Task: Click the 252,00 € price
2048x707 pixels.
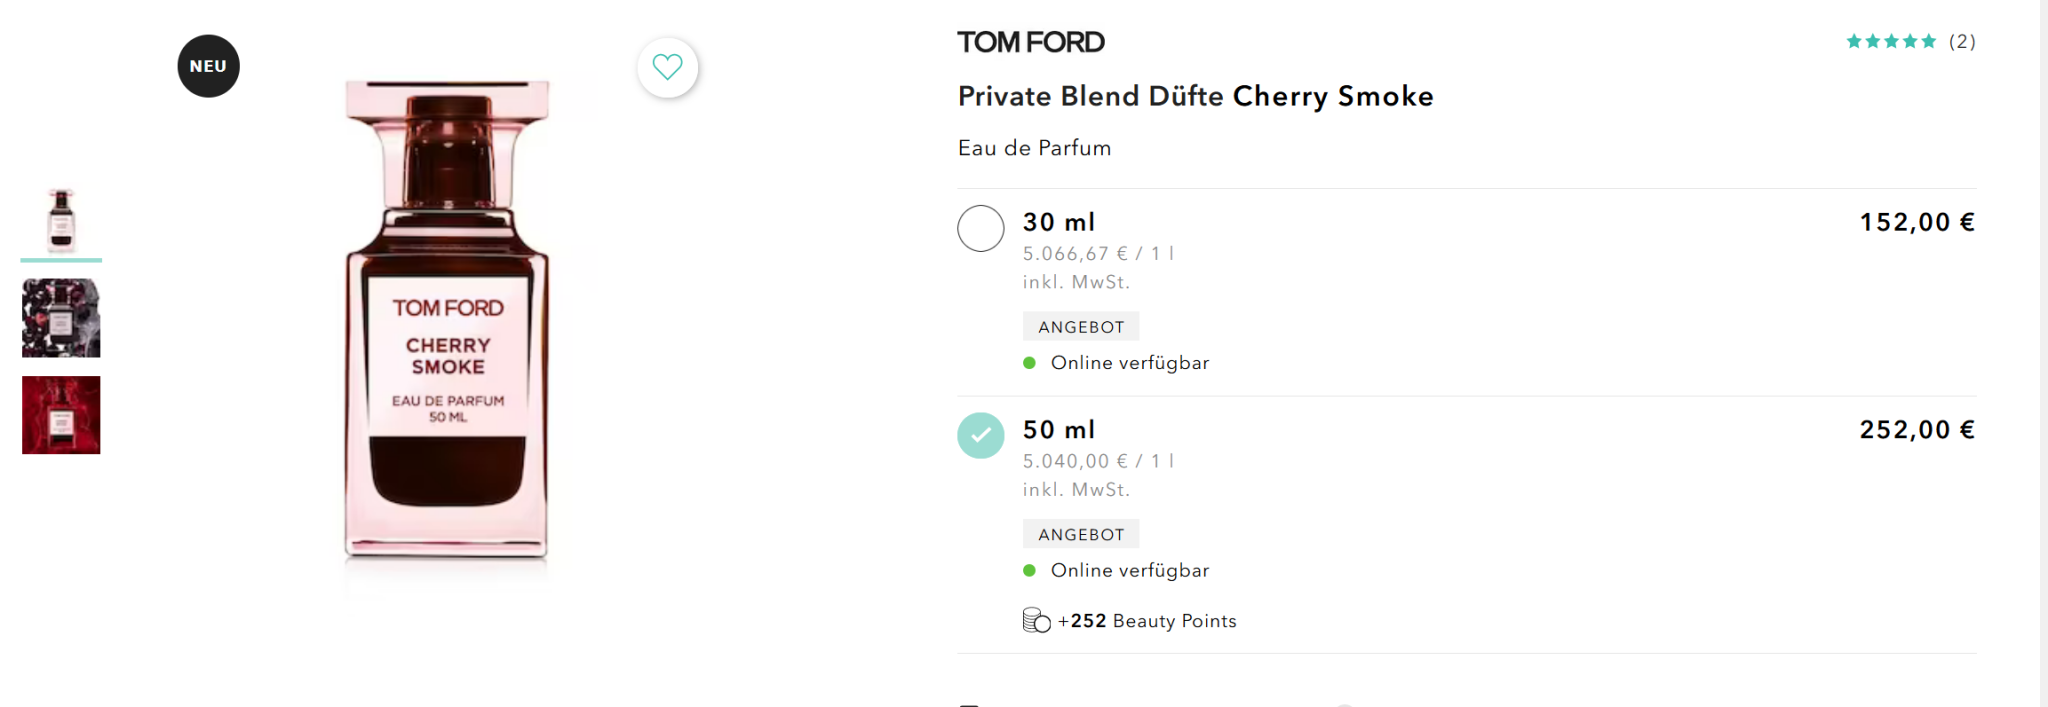Action: pyautogui.click(x=1916, y=430)
